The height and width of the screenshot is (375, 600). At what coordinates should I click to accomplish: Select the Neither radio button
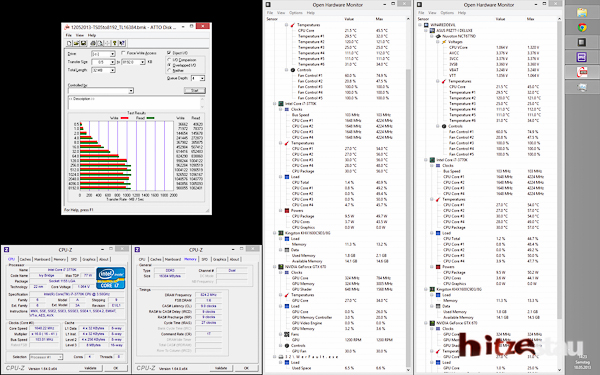169,70
